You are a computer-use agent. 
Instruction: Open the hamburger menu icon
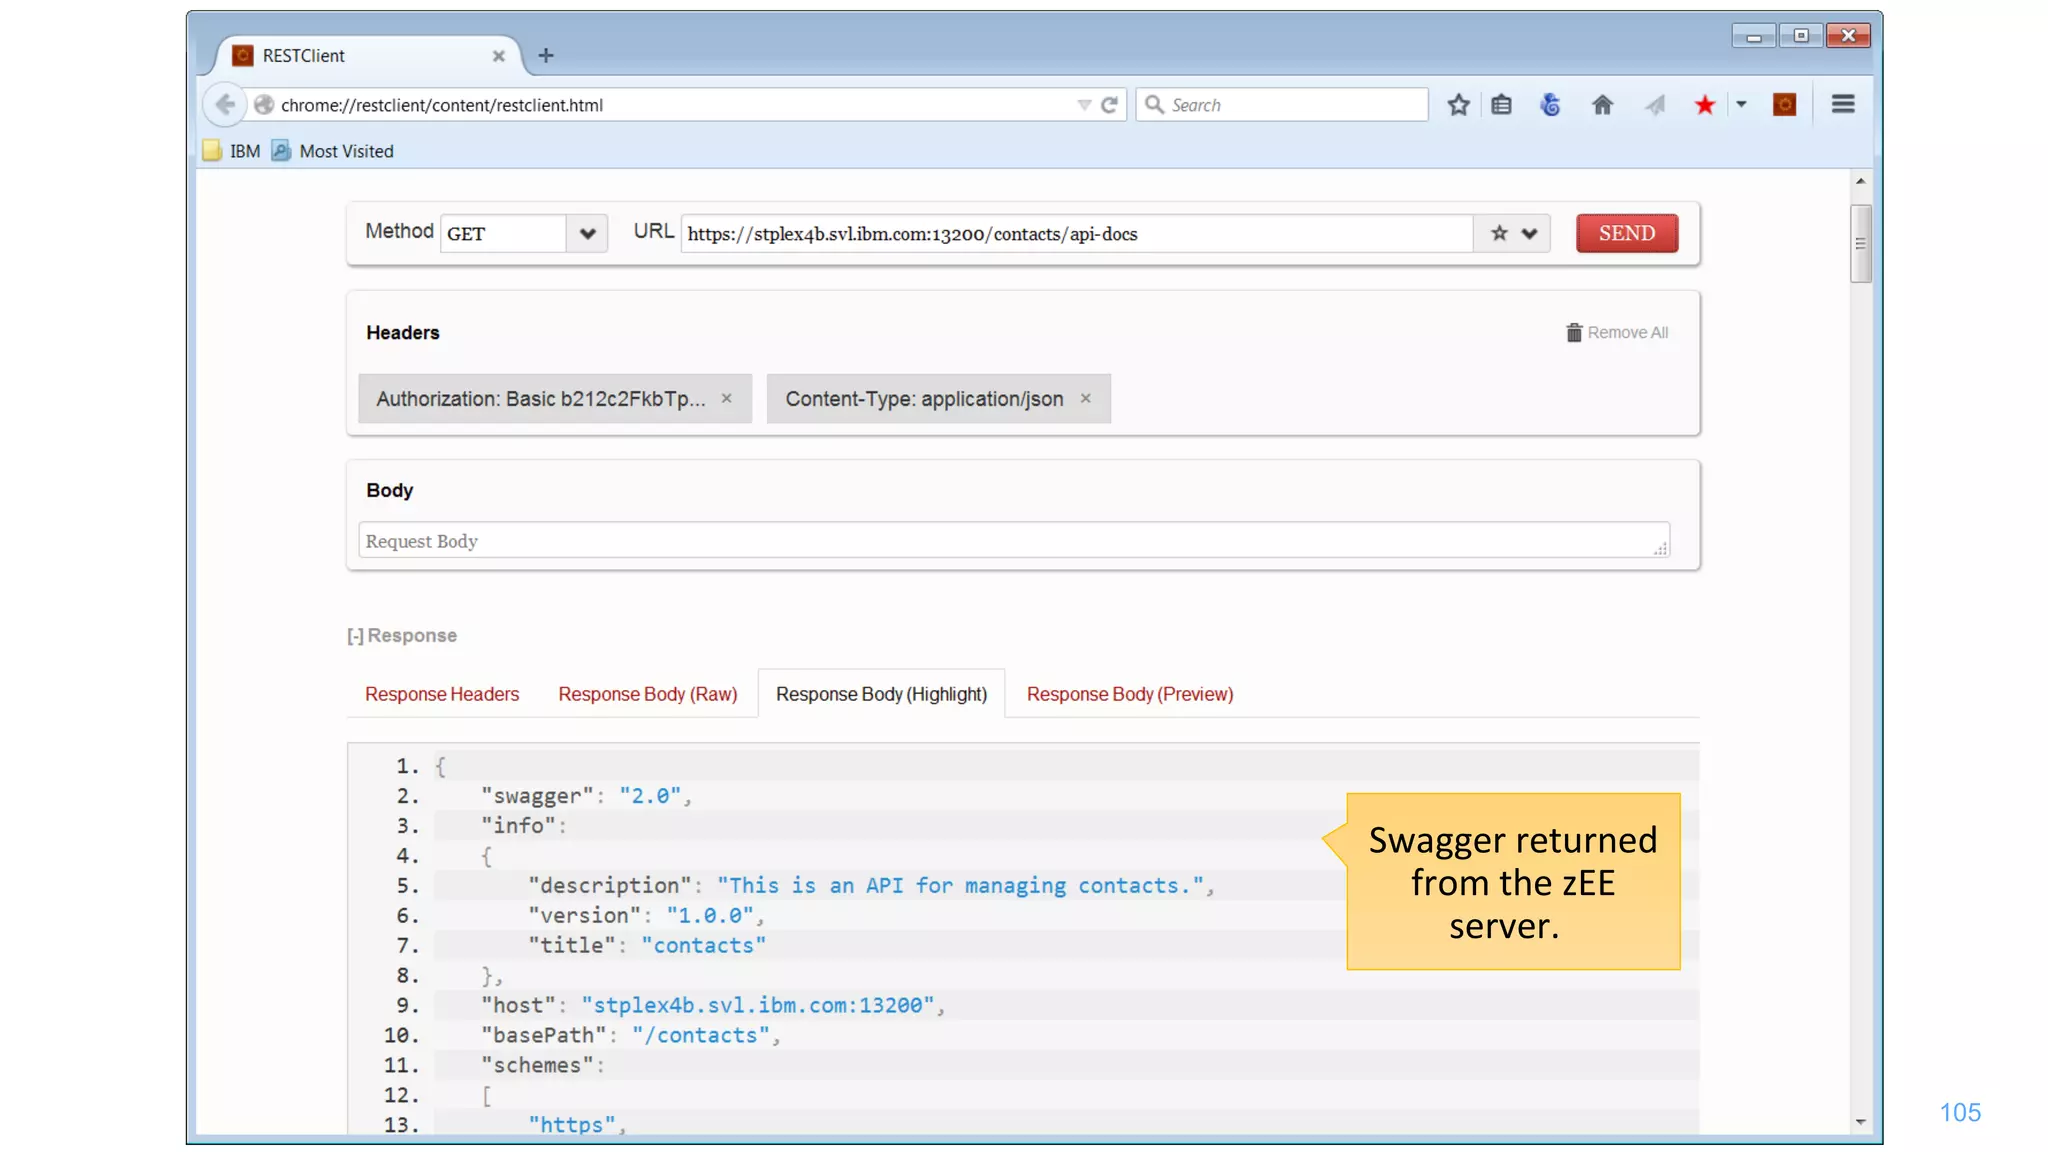point(1843,105)
